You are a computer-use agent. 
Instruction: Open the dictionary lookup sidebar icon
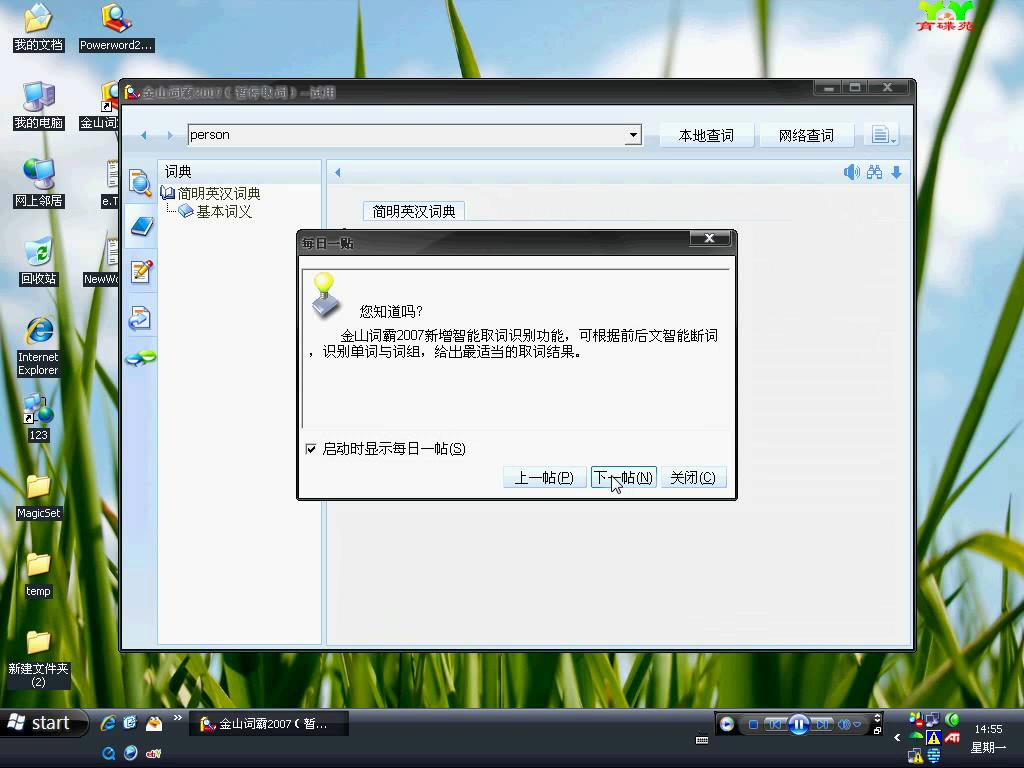(140, 182)
